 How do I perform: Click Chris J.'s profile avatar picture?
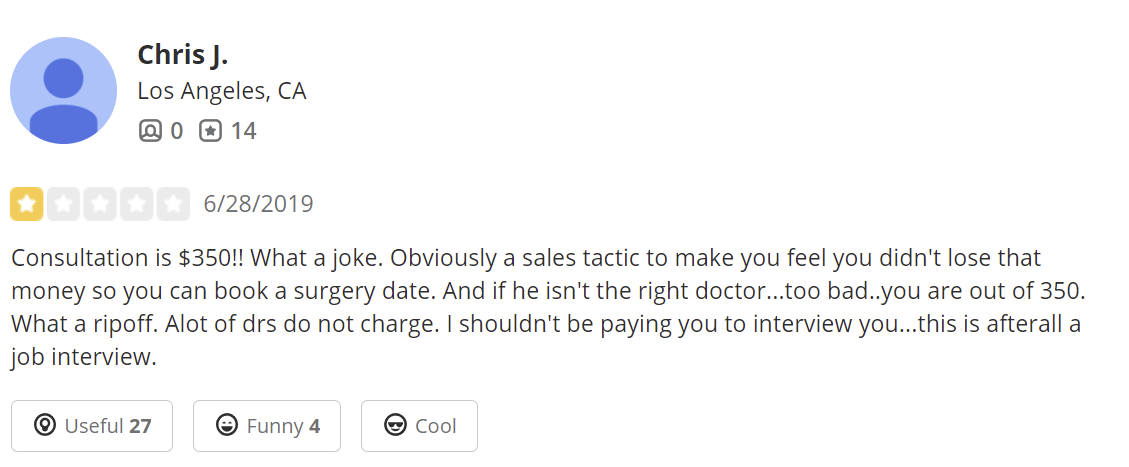click(x=64, y=90)
